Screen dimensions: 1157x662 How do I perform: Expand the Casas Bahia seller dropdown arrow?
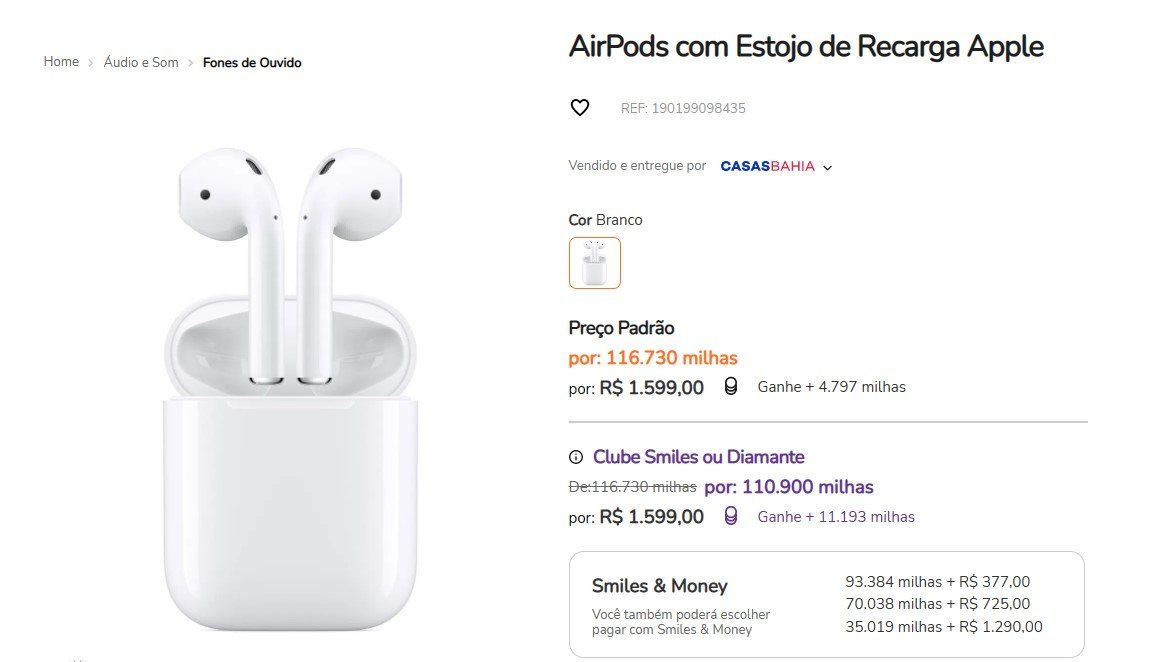tap(827, 168)
